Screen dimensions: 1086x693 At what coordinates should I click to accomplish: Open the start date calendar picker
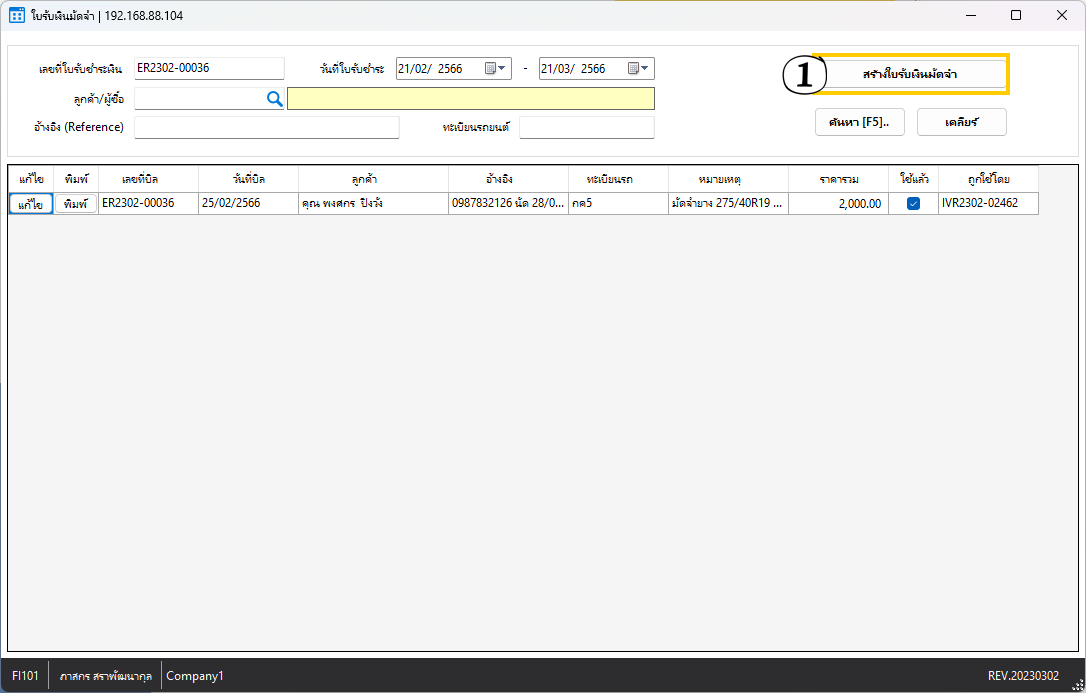[x=496, y=69]
